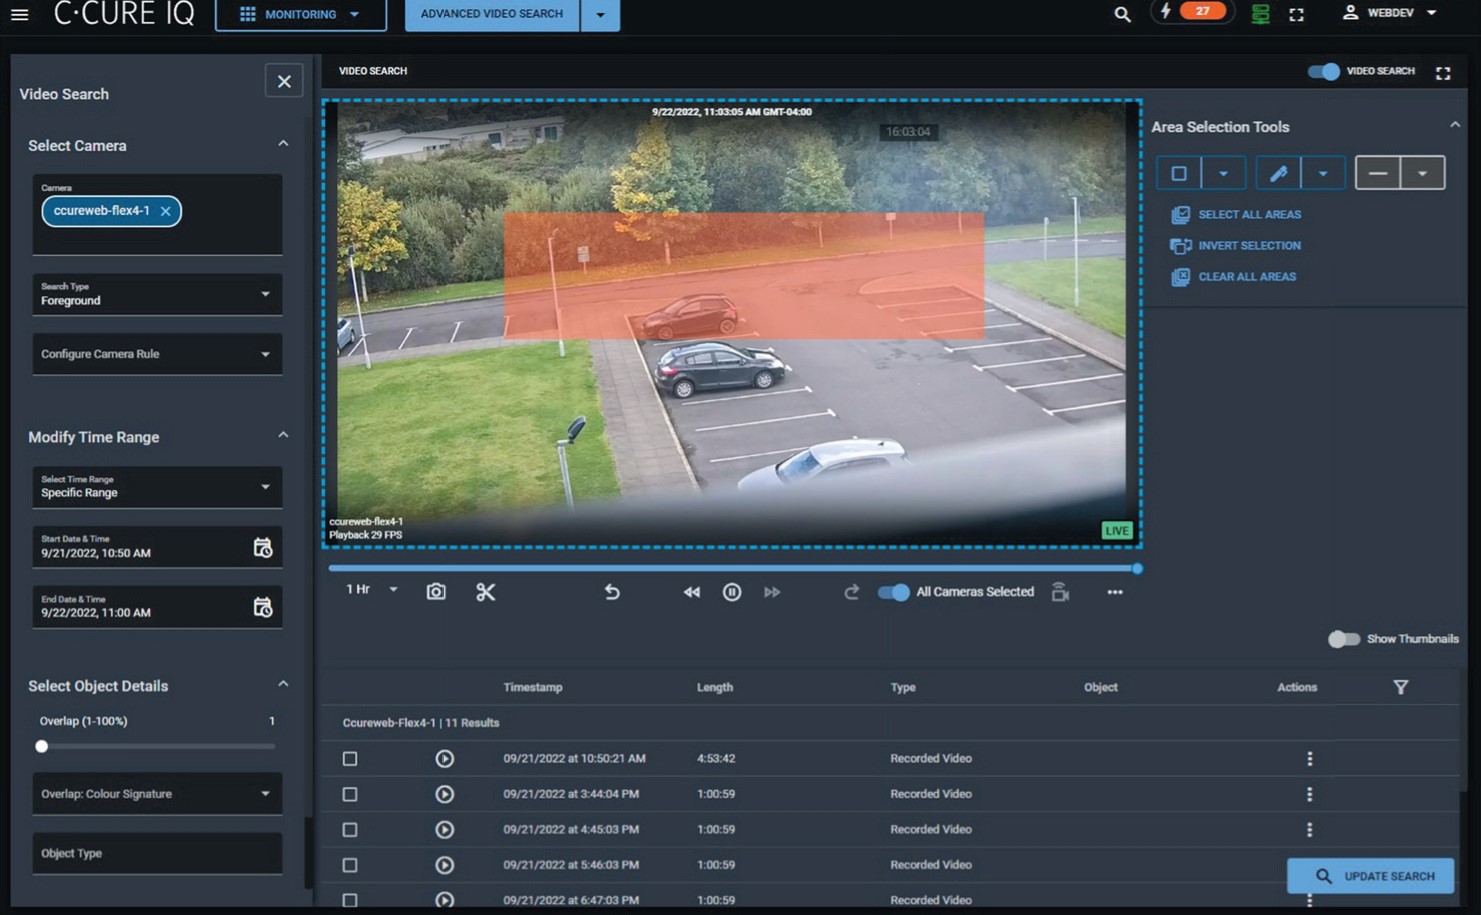Click the snapshot camera icon
Image resolution: width=1481 pixels, height=915 pixels.
(x=436, y=592)
